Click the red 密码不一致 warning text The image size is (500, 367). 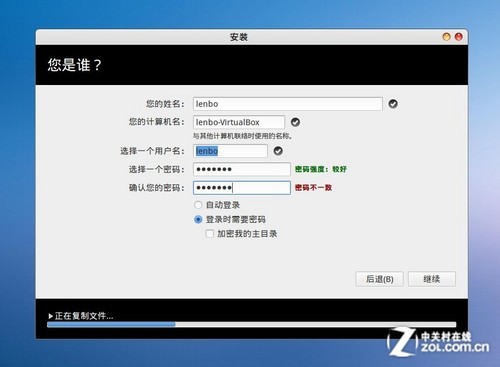tap(313, 188)
